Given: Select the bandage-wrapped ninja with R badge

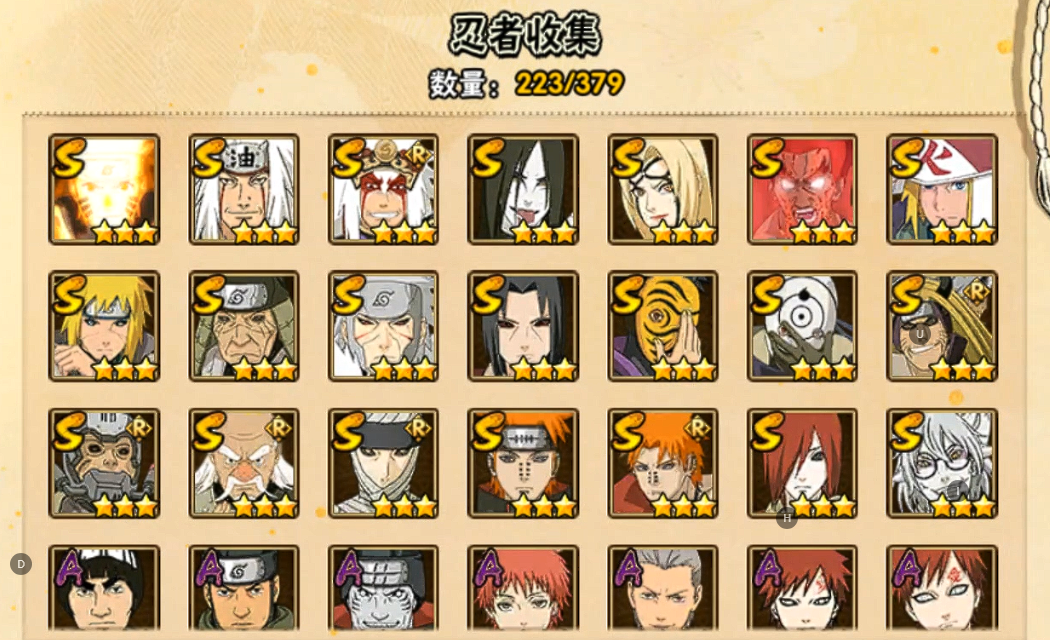Looking at the screenshot, I should tap(384, 463).
